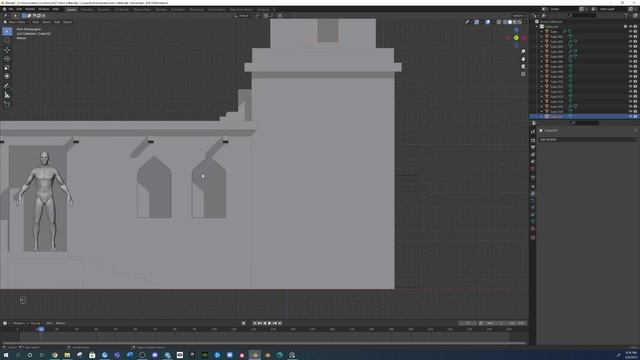
Task: Switch to the Geometry Nodes workspace tab
Action: (241, 9)
